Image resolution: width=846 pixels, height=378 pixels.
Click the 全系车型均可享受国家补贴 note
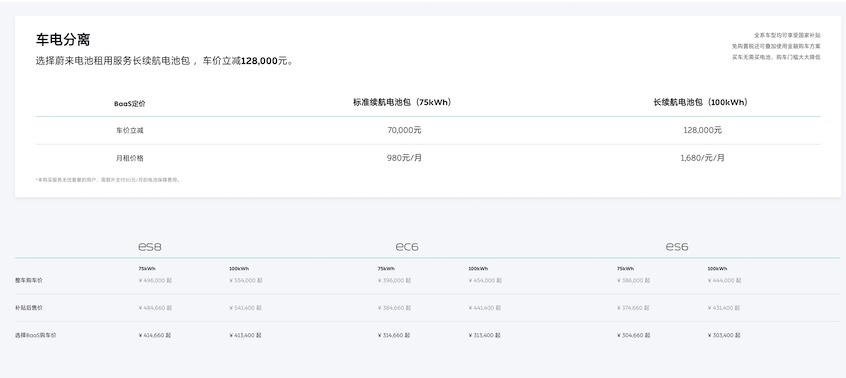pyautogui.click(x=787, y=35)
